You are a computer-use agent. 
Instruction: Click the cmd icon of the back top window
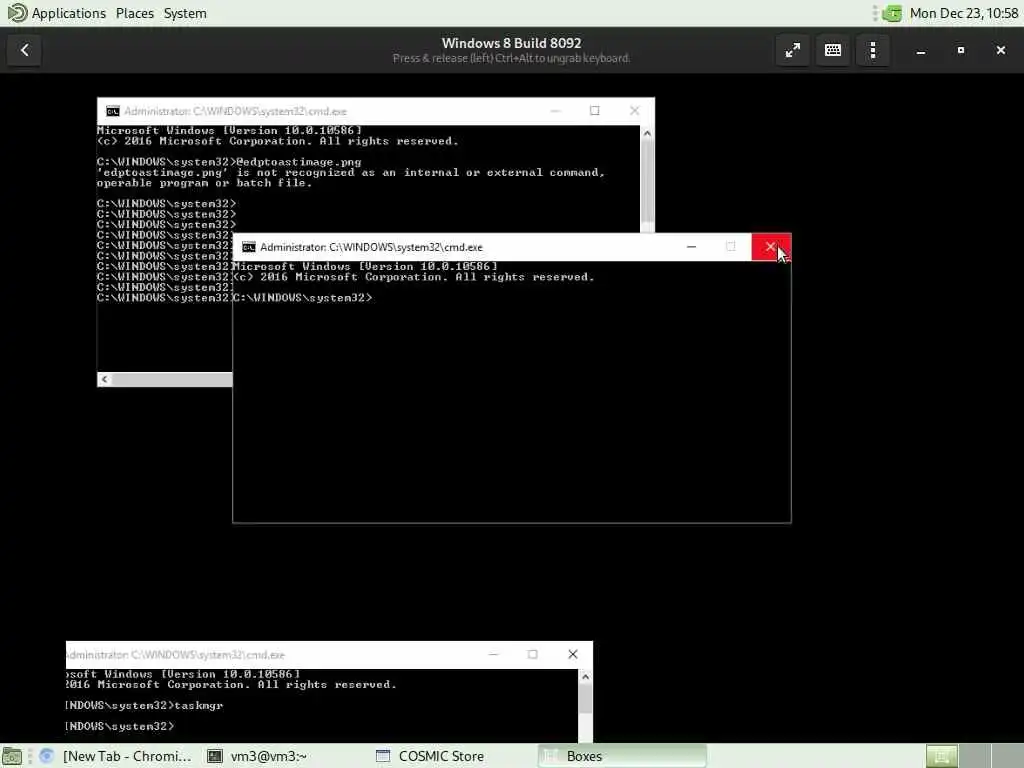113,111
